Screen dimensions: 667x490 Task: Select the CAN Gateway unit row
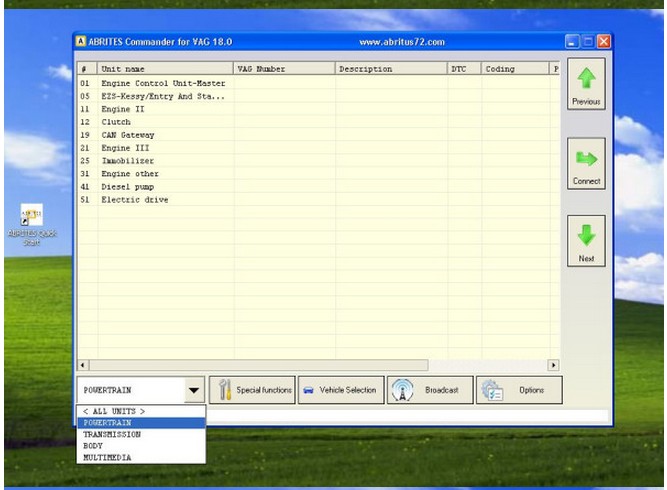click(128, 135)
